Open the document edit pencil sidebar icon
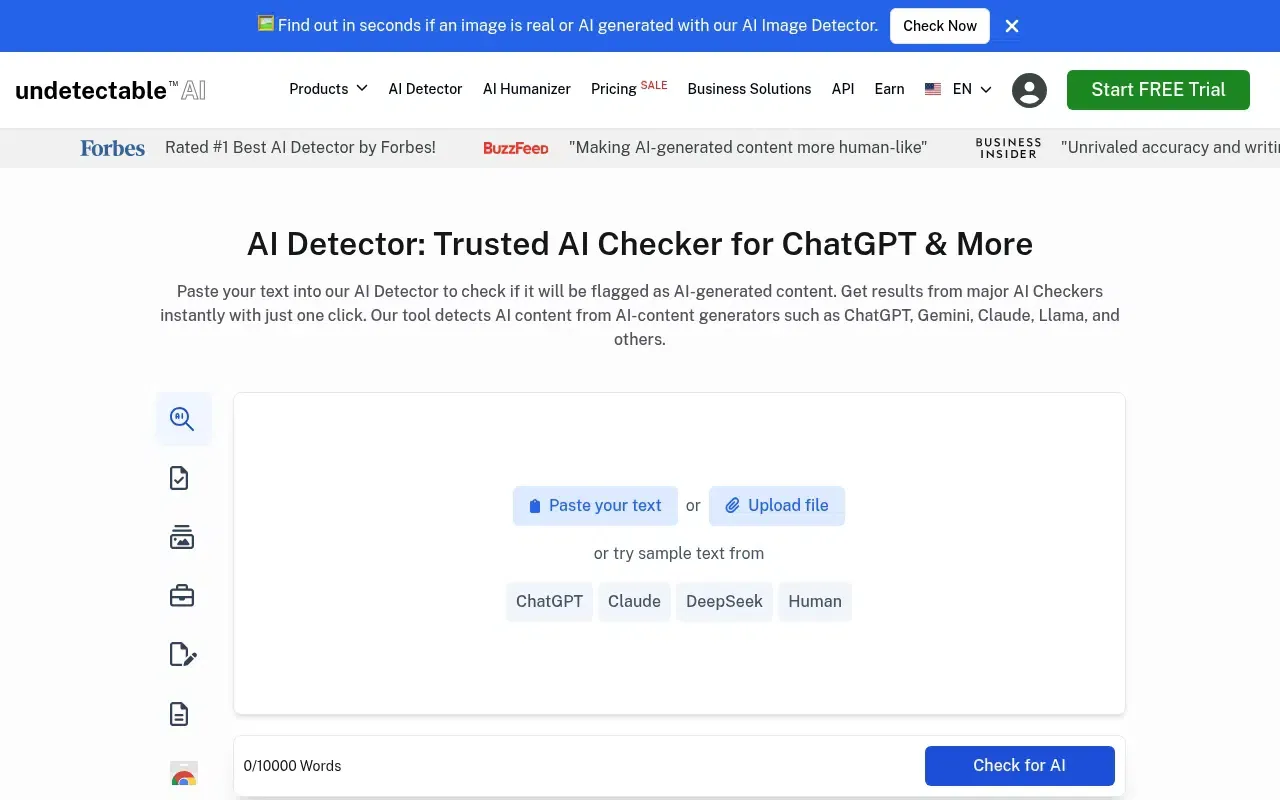The height and width of the screenshot is (800, 1280). pyautogui.click(x=182, y=655)
